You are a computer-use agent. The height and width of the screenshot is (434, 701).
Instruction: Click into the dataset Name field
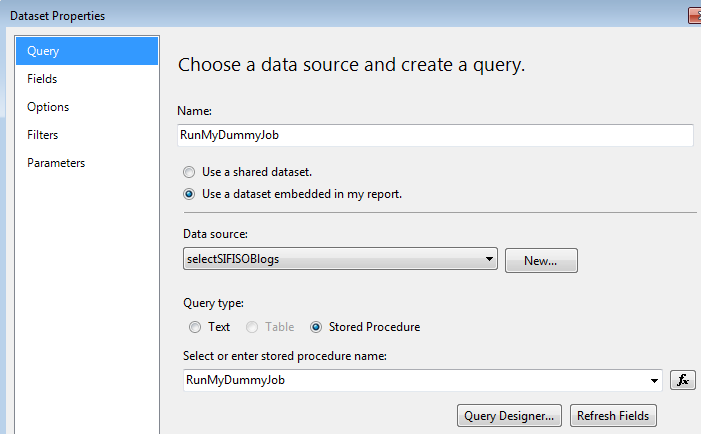[435, 135]
